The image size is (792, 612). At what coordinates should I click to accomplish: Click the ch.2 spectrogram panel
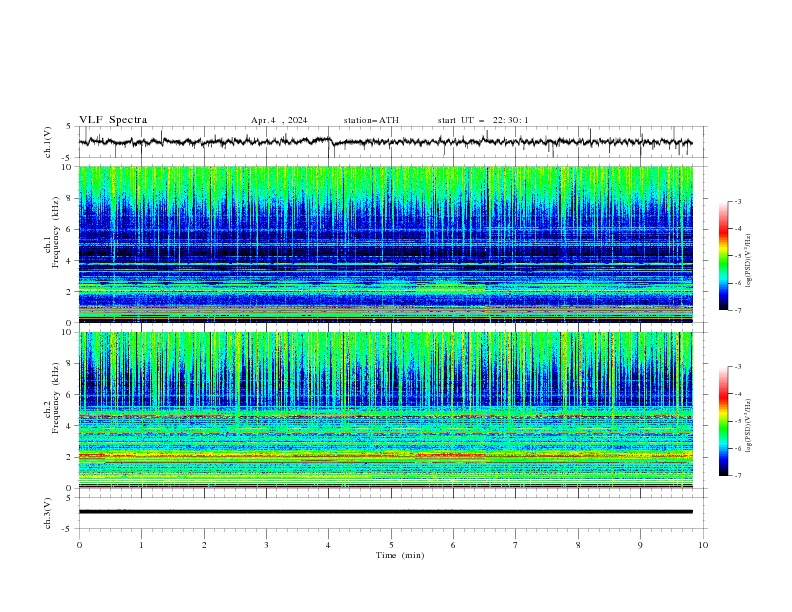[386, 410]
